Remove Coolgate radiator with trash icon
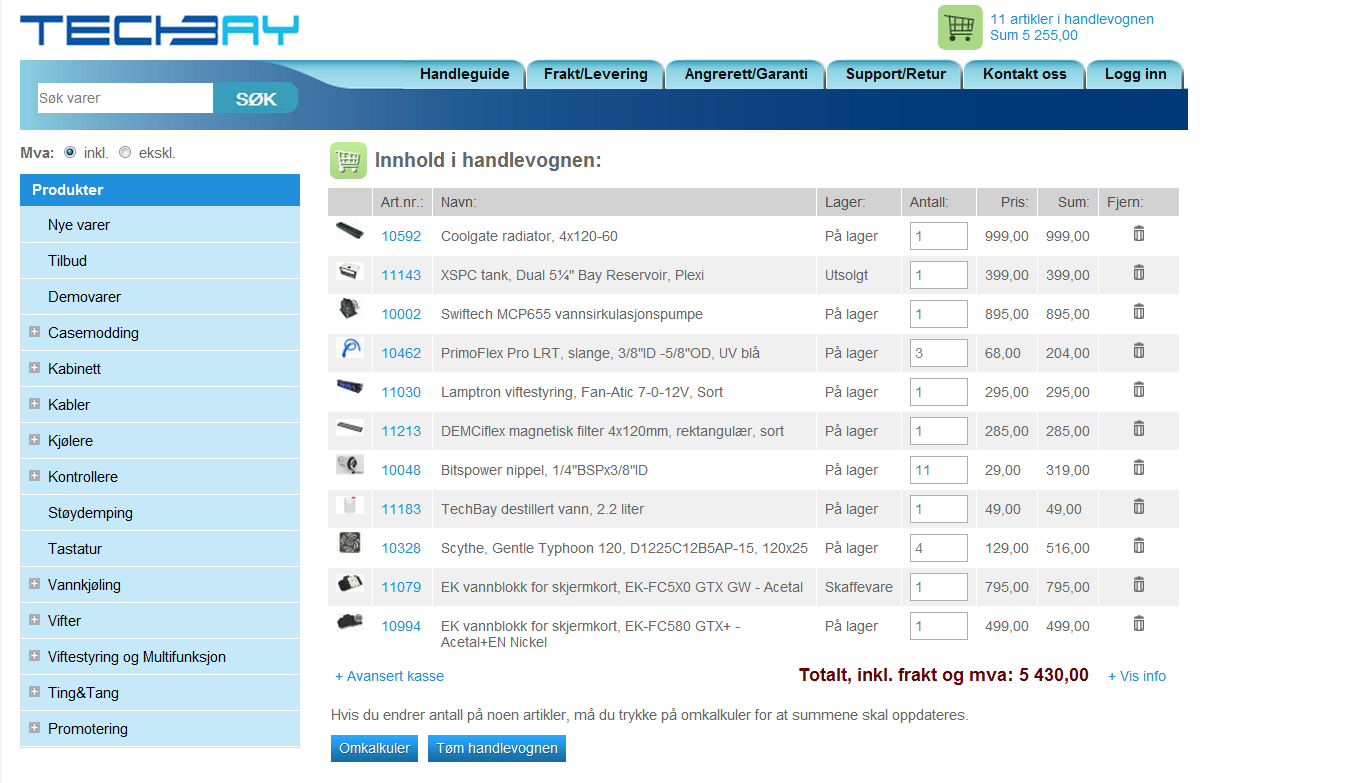1366x783 pixels. click(1138, 234)
